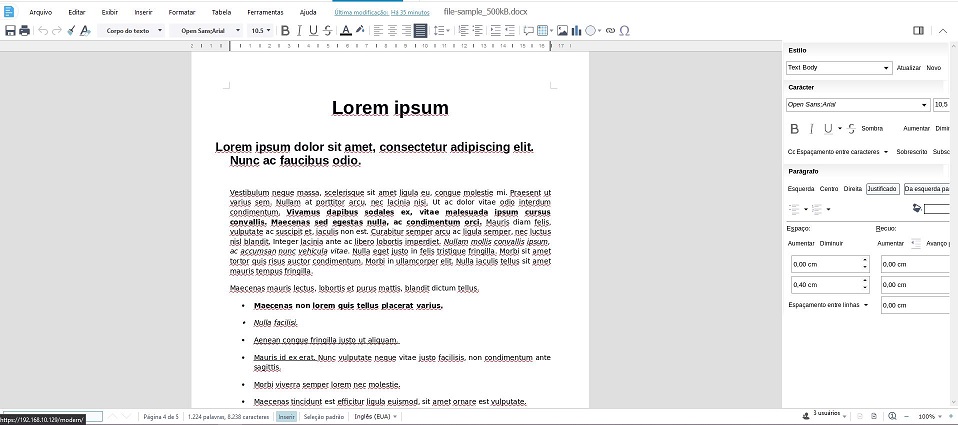This screenshot has width=958, height=425.
Task: Click the insert hyperlink icon
Action: 610,31
